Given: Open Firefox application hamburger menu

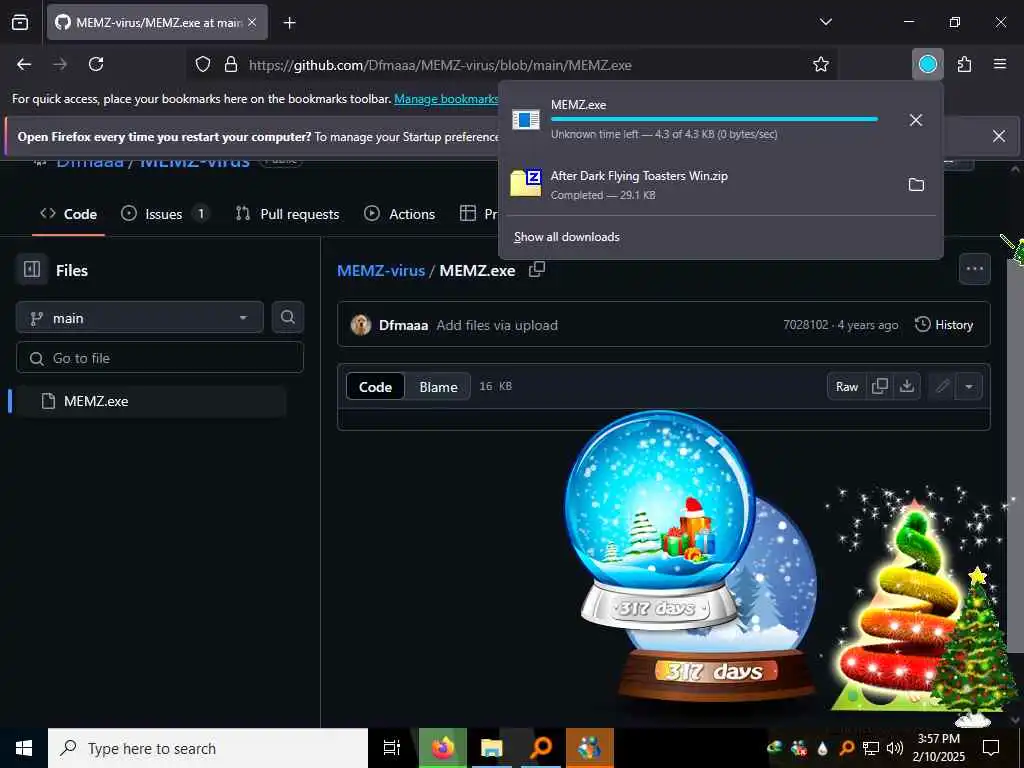Looking at the screenshot, I should pyautogui.click(x=1000, y=64).
